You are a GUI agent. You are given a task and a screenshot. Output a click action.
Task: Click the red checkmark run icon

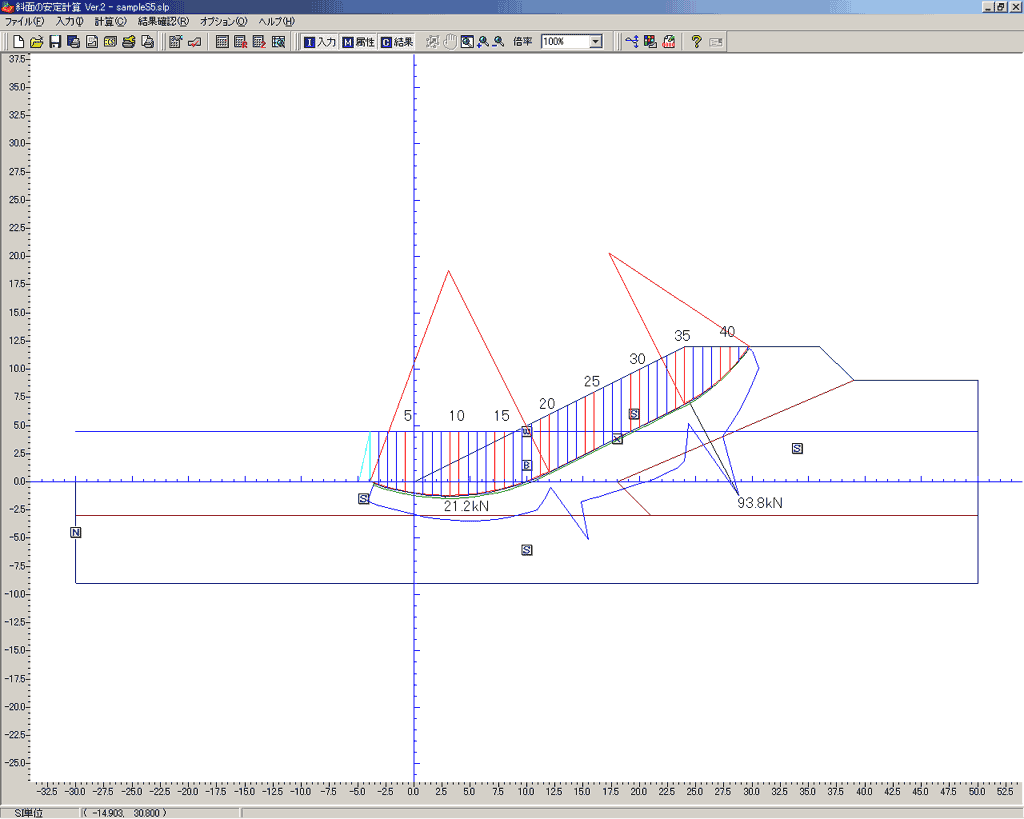pos(194,42)
